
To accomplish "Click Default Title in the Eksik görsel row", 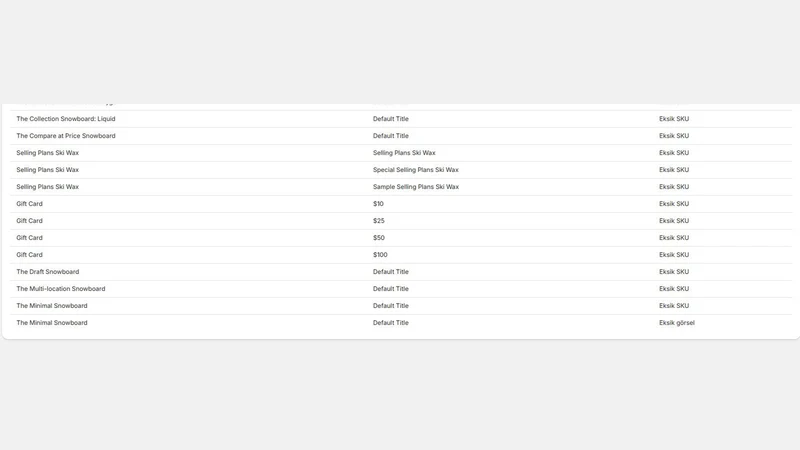I will pyautogui.click(x=391, y=323).
